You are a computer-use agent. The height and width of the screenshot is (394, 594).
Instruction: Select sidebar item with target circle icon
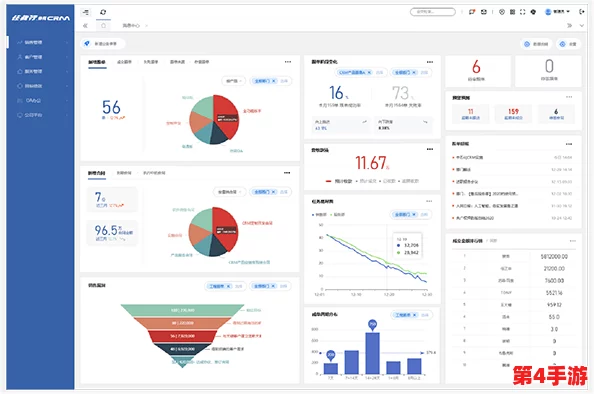point(42,86)
